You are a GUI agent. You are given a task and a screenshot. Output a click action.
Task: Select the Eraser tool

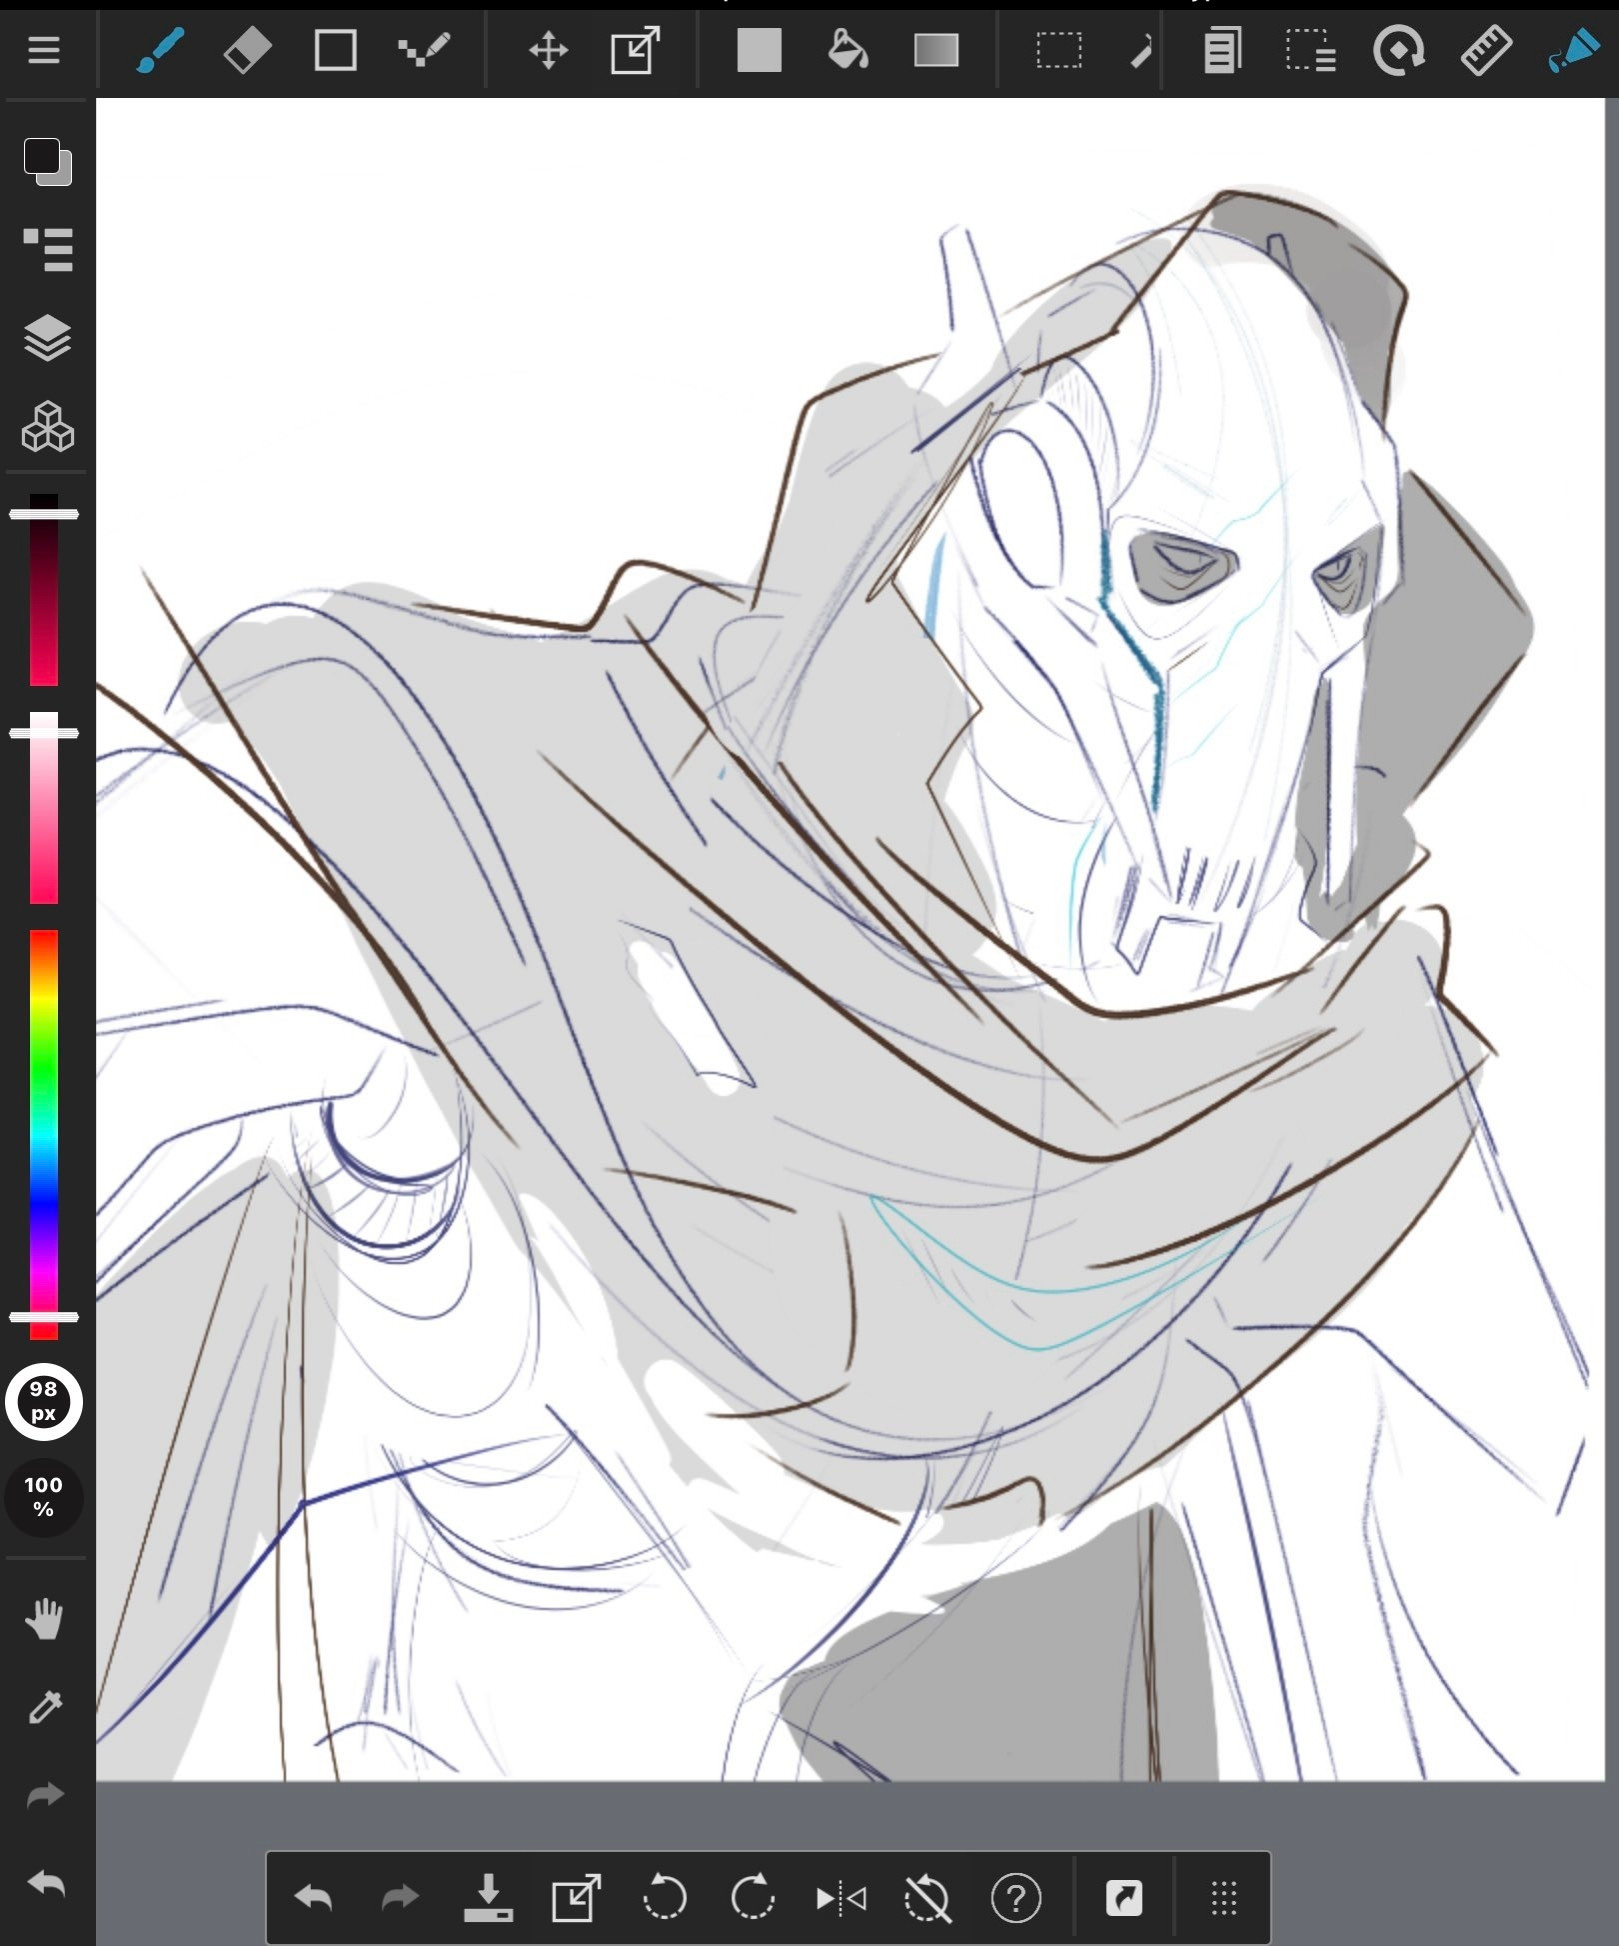[247, 50]
